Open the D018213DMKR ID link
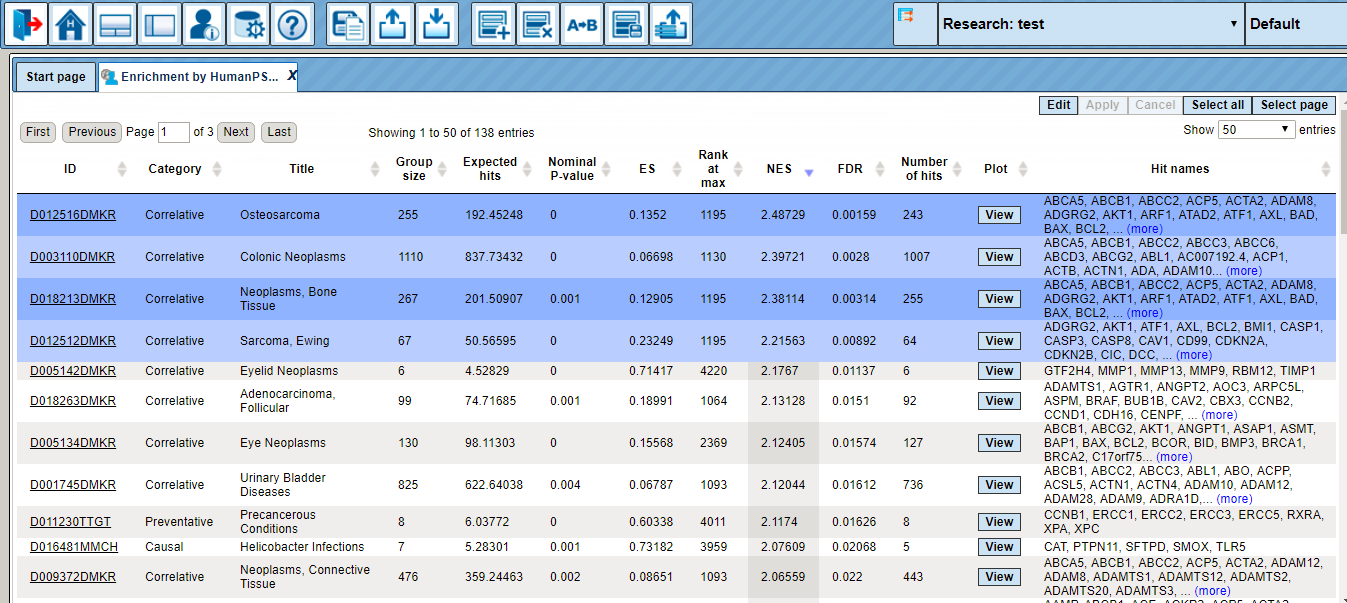1347x603 pixels. (72, 299)
